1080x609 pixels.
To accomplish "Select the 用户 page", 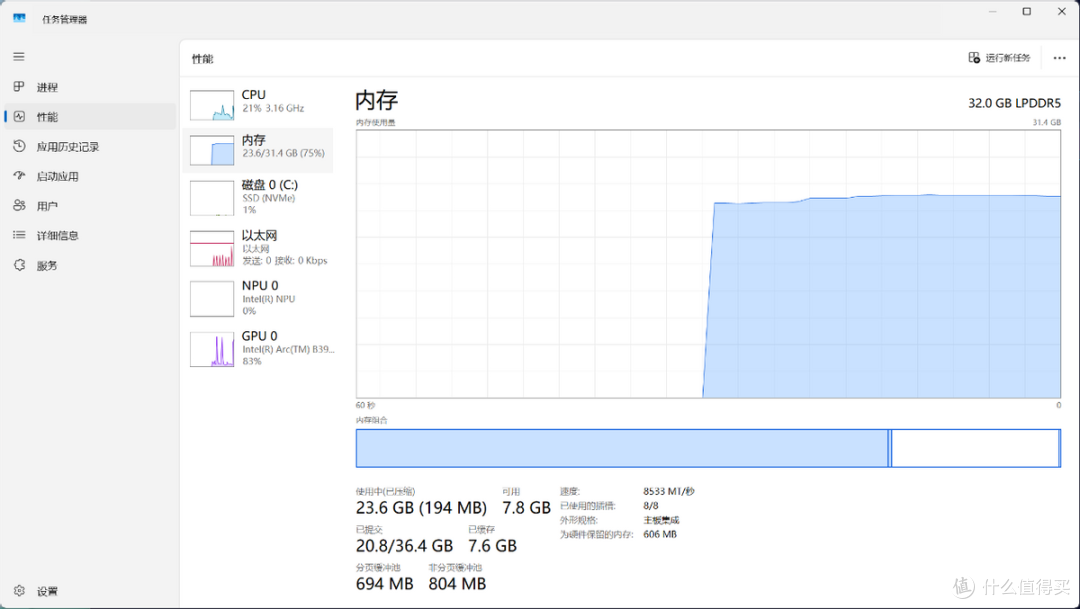I will tap(90, 205).
